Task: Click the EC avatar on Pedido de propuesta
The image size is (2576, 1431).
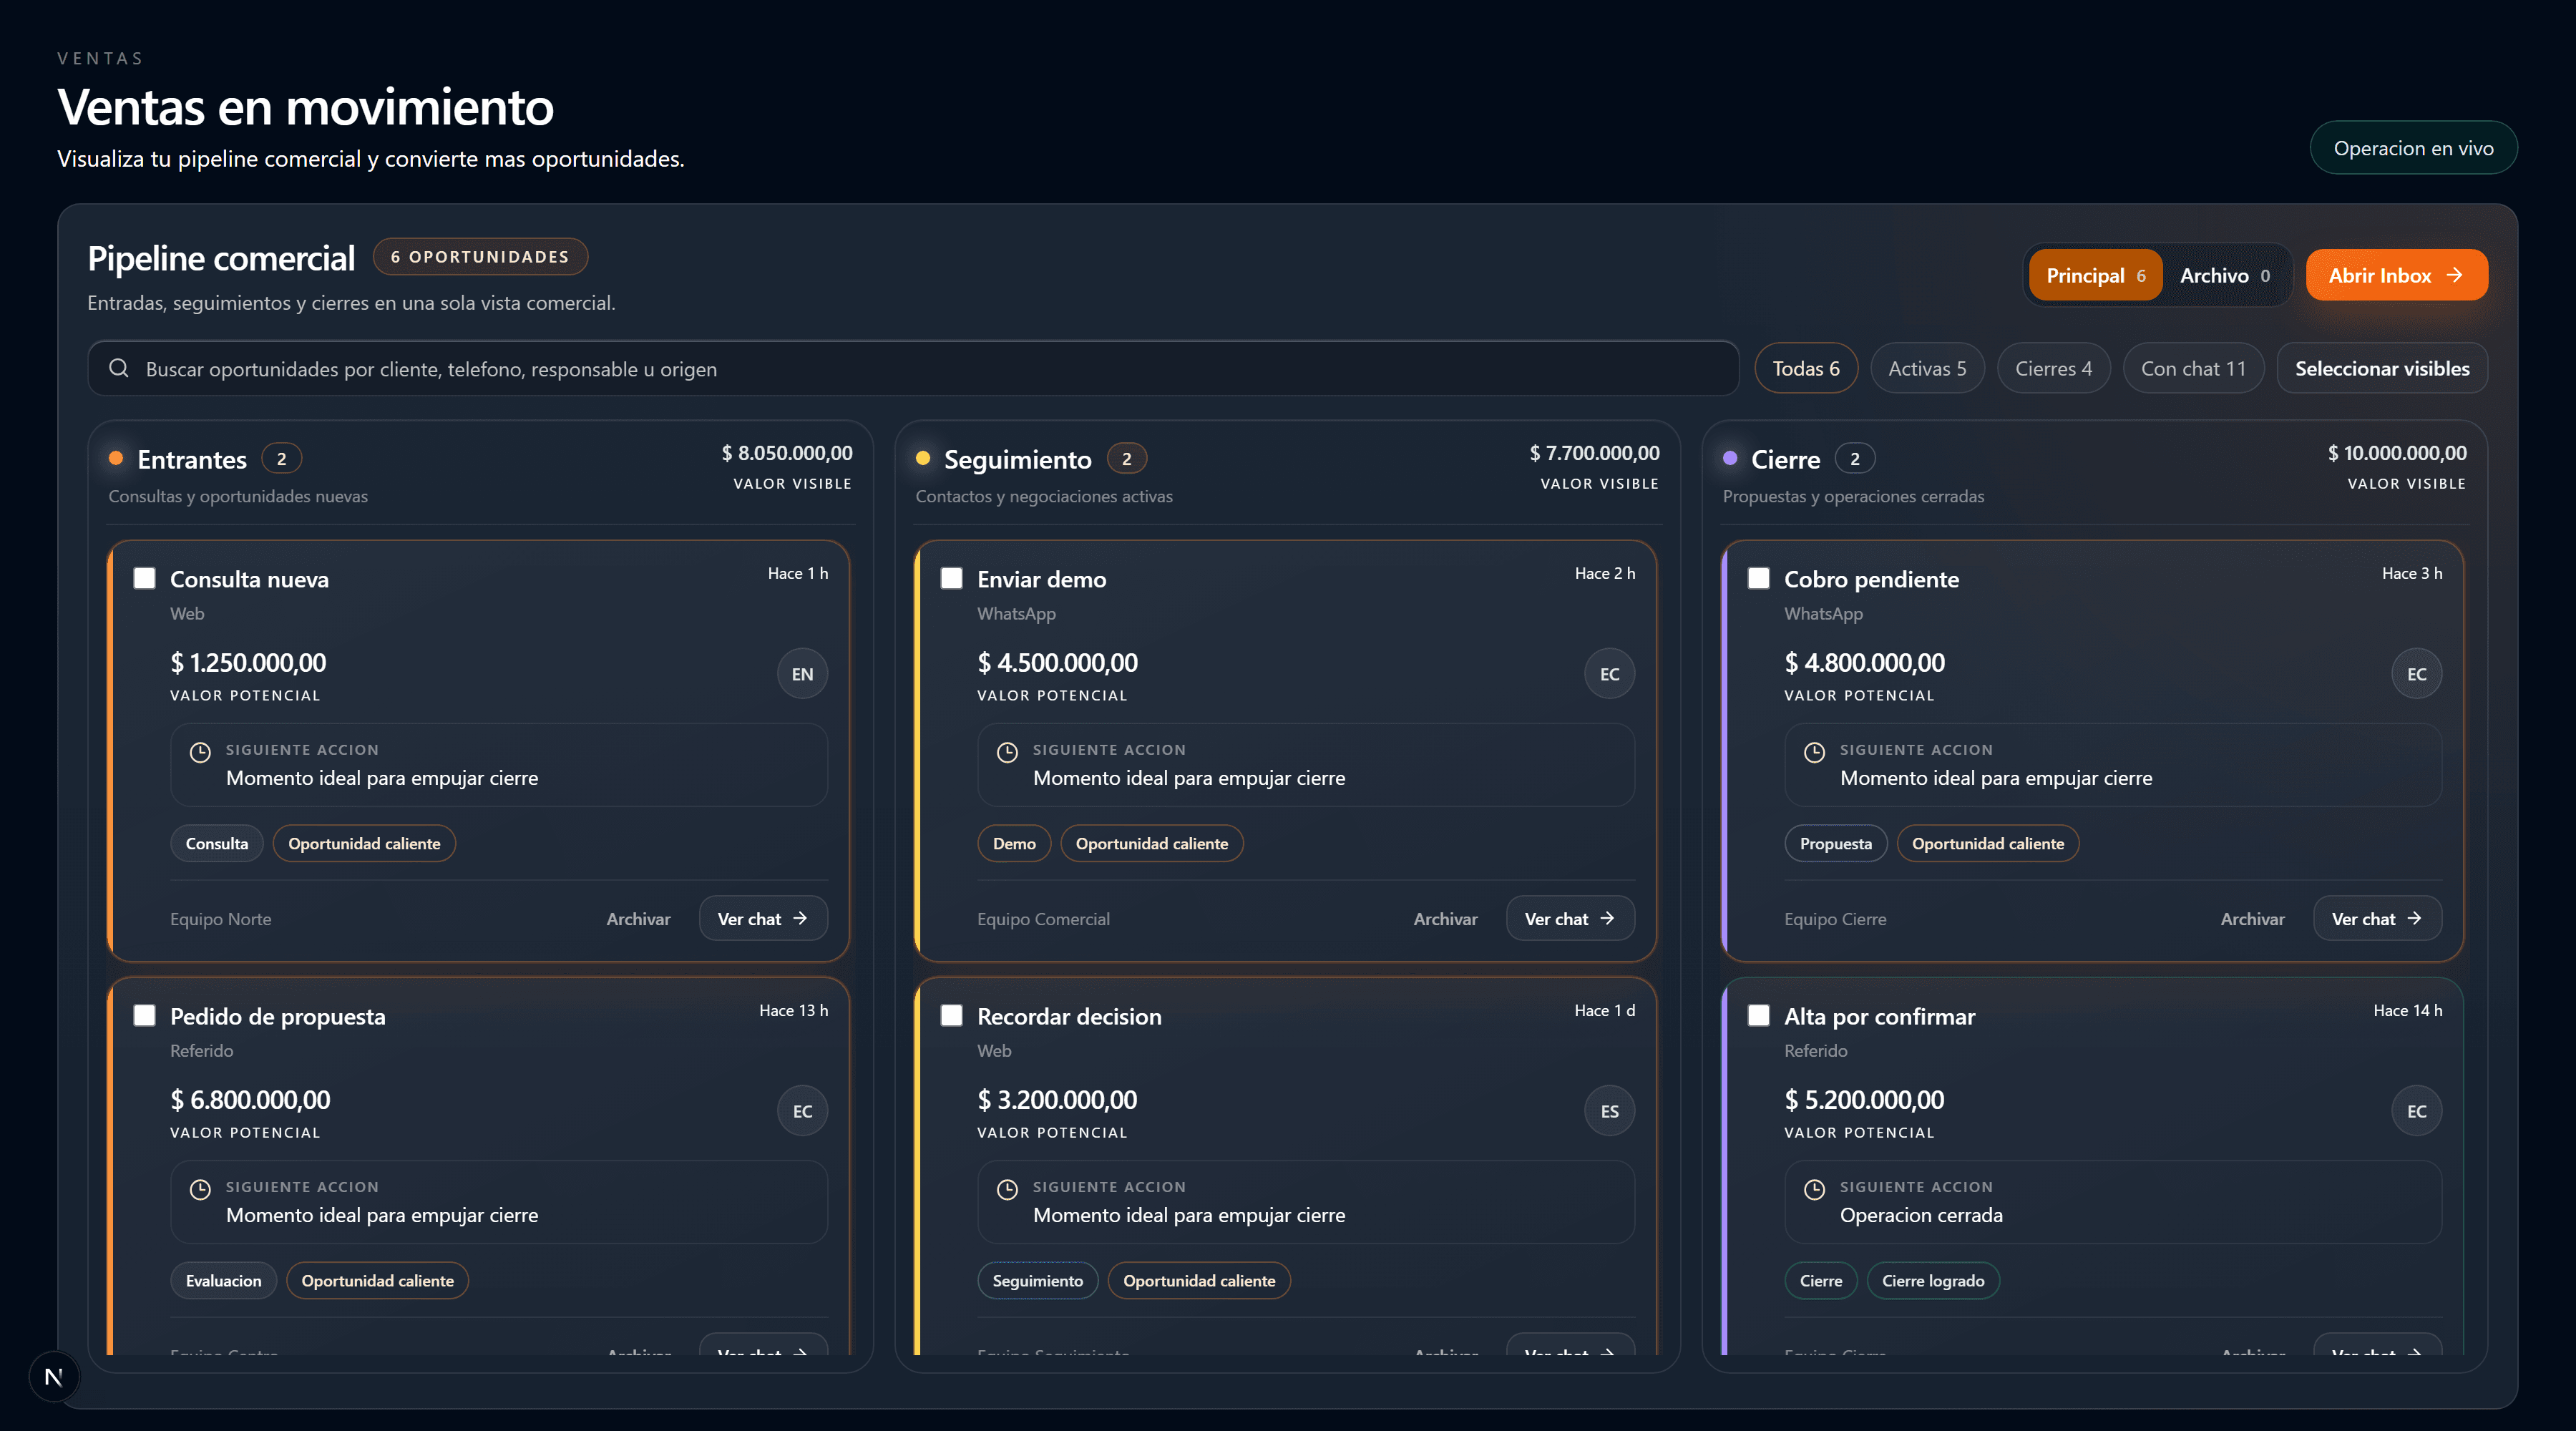Action: [802, 1111]
